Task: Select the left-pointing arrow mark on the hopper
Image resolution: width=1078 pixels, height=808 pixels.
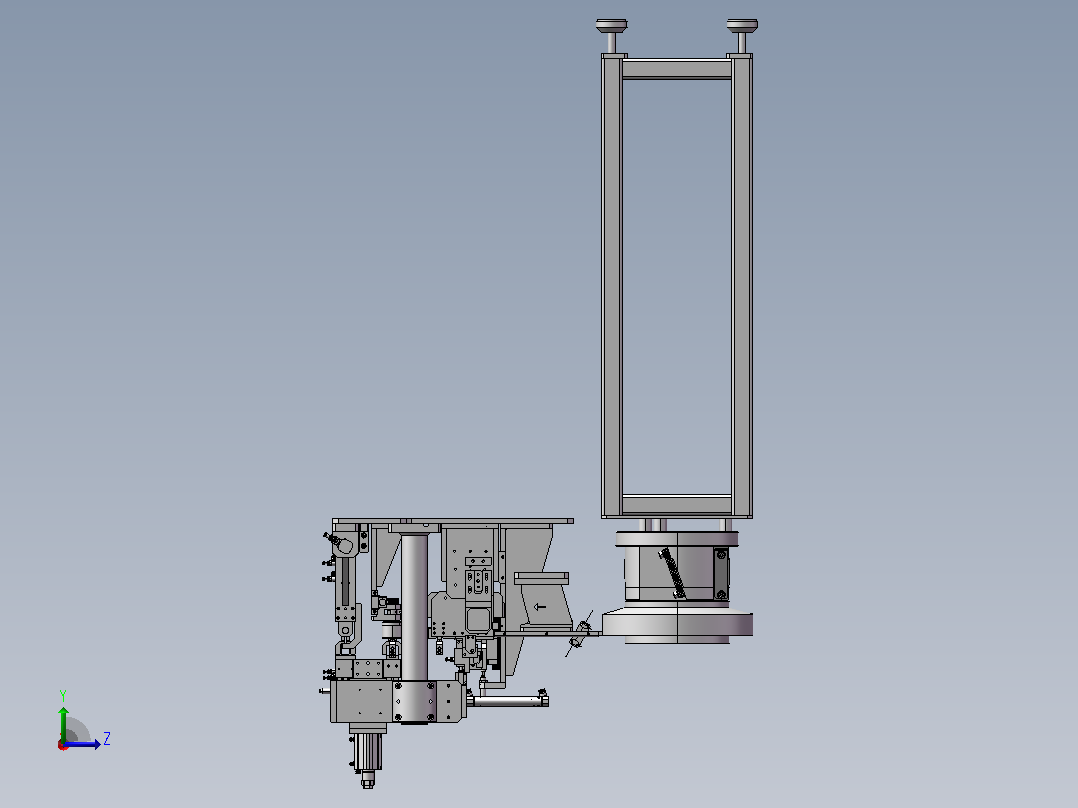Action: [540, 607]
